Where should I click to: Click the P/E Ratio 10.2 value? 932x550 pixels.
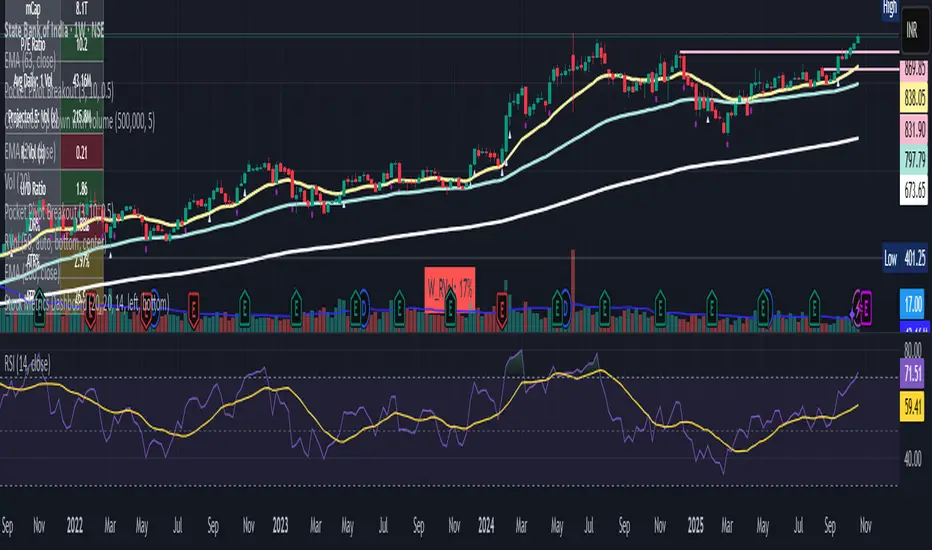click(81, 45)
